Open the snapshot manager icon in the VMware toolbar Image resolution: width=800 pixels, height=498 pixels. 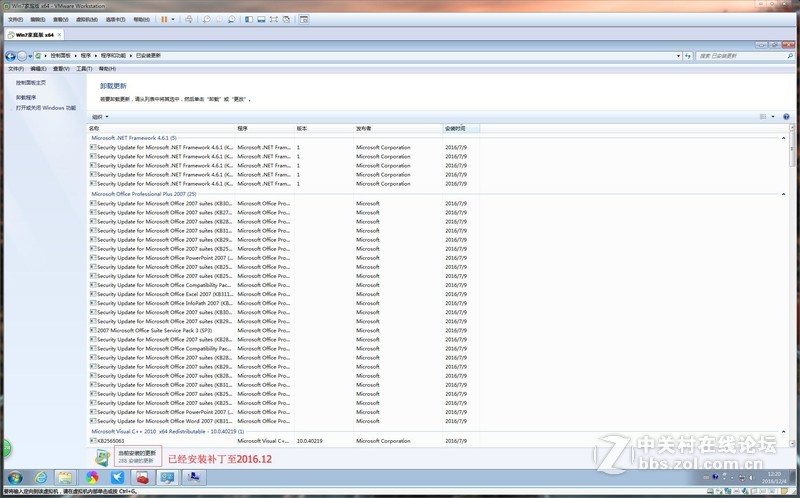pyautogui.click(x=232, y=19)
